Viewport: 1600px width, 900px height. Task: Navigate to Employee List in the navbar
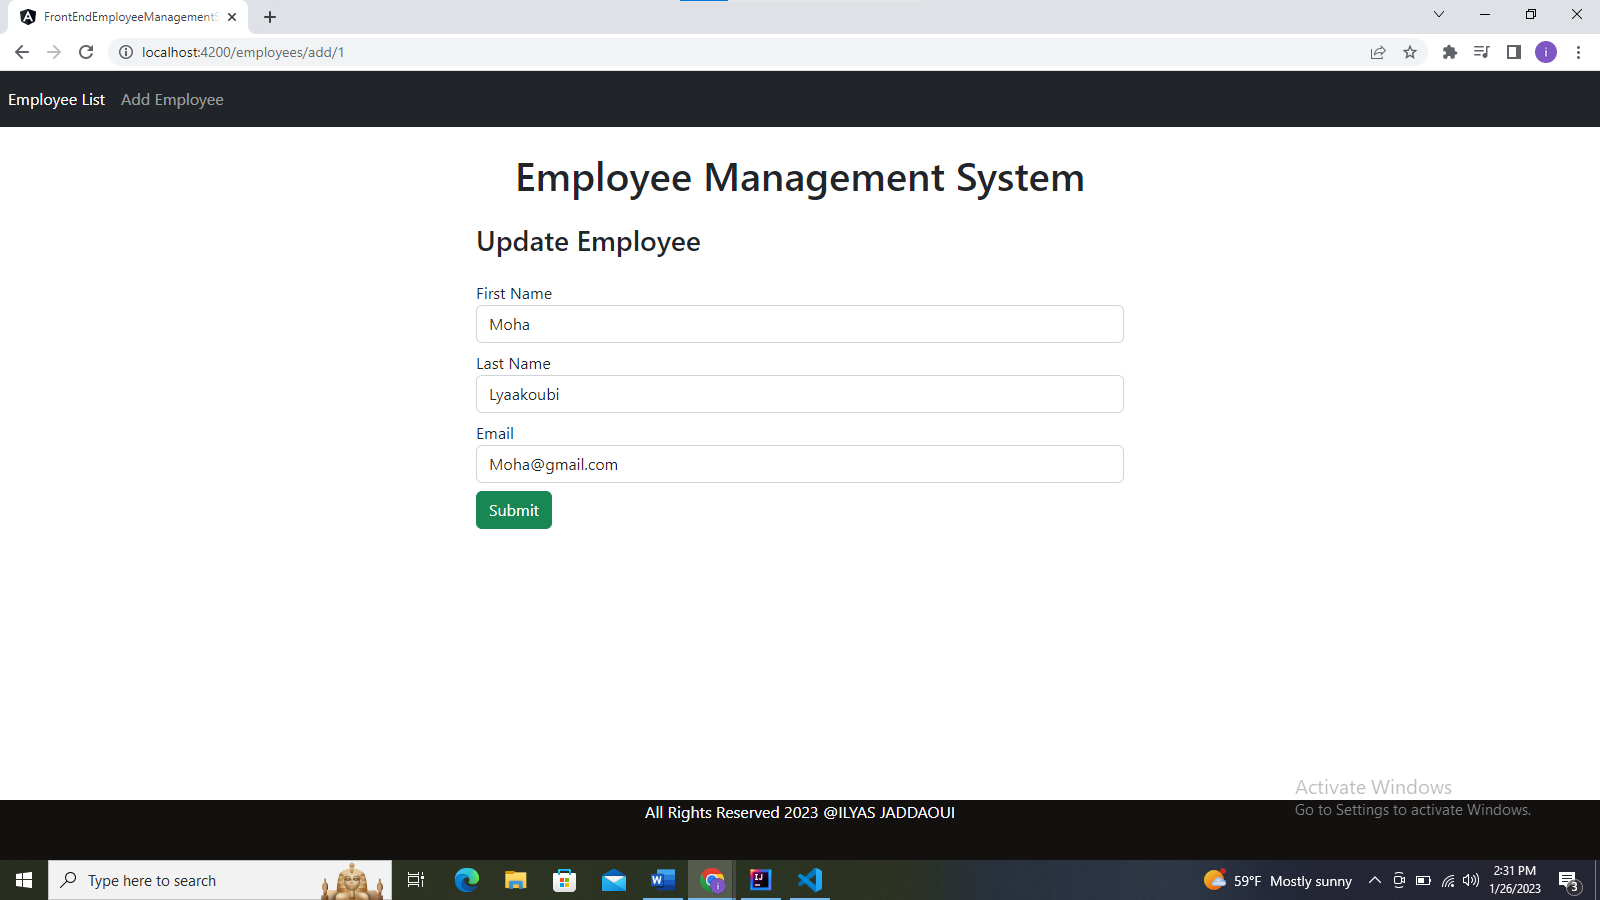click(56, 99)
